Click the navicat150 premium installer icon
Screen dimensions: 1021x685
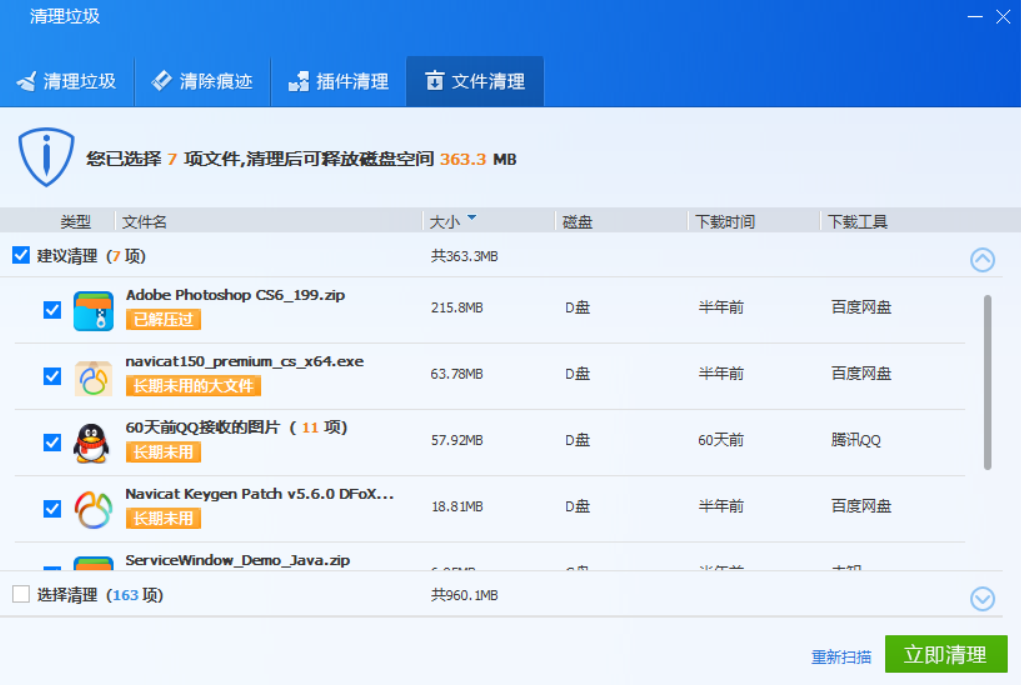(93, 378)
